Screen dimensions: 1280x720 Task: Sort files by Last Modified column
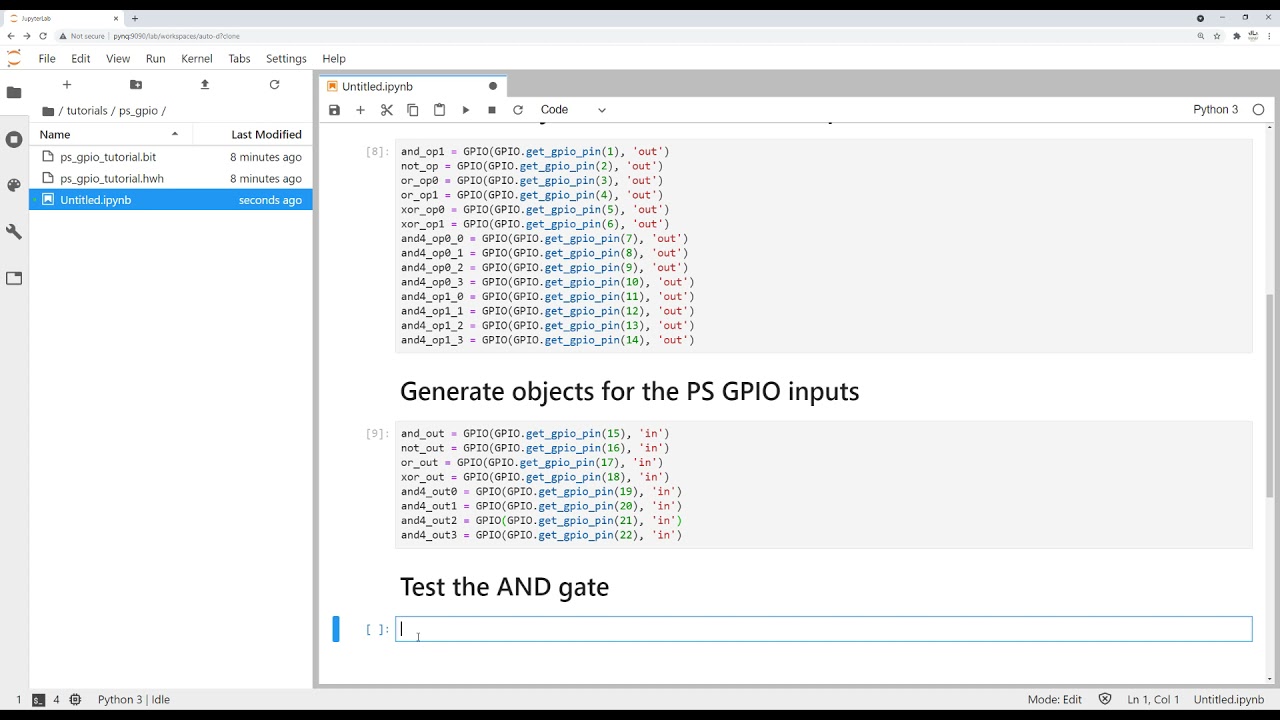tap(253, 134)
